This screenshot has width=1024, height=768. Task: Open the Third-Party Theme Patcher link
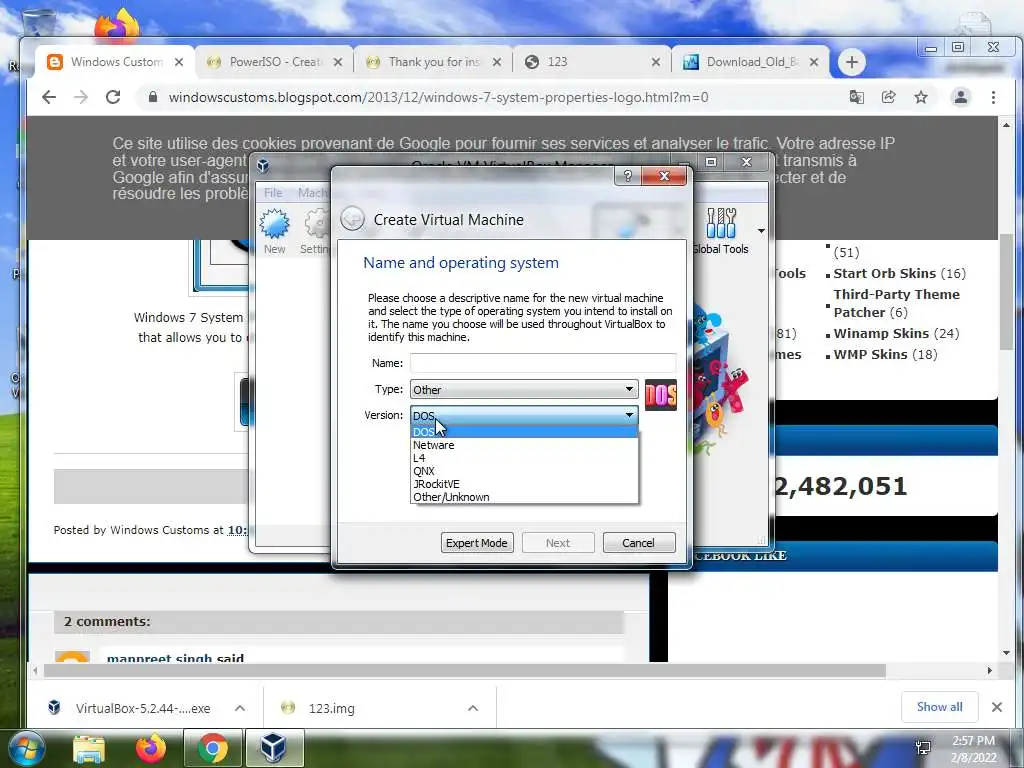[x=896, y=303]
